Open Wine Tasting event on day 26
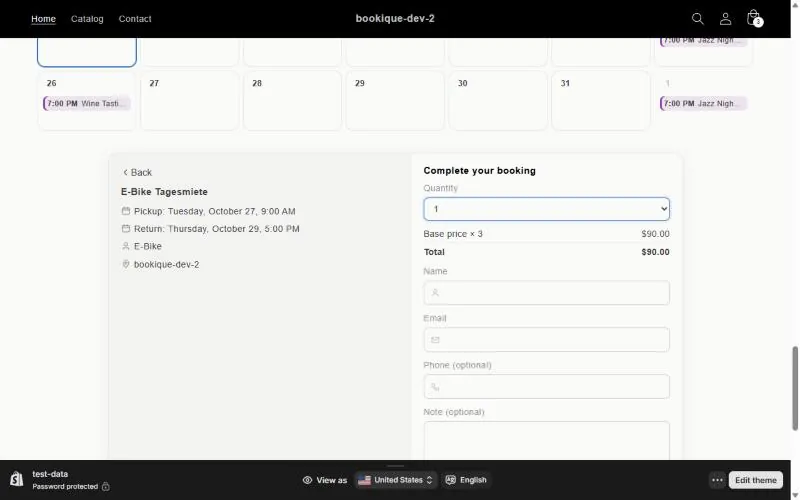Screen dimensions: 800x500 [x=87, y=104]
